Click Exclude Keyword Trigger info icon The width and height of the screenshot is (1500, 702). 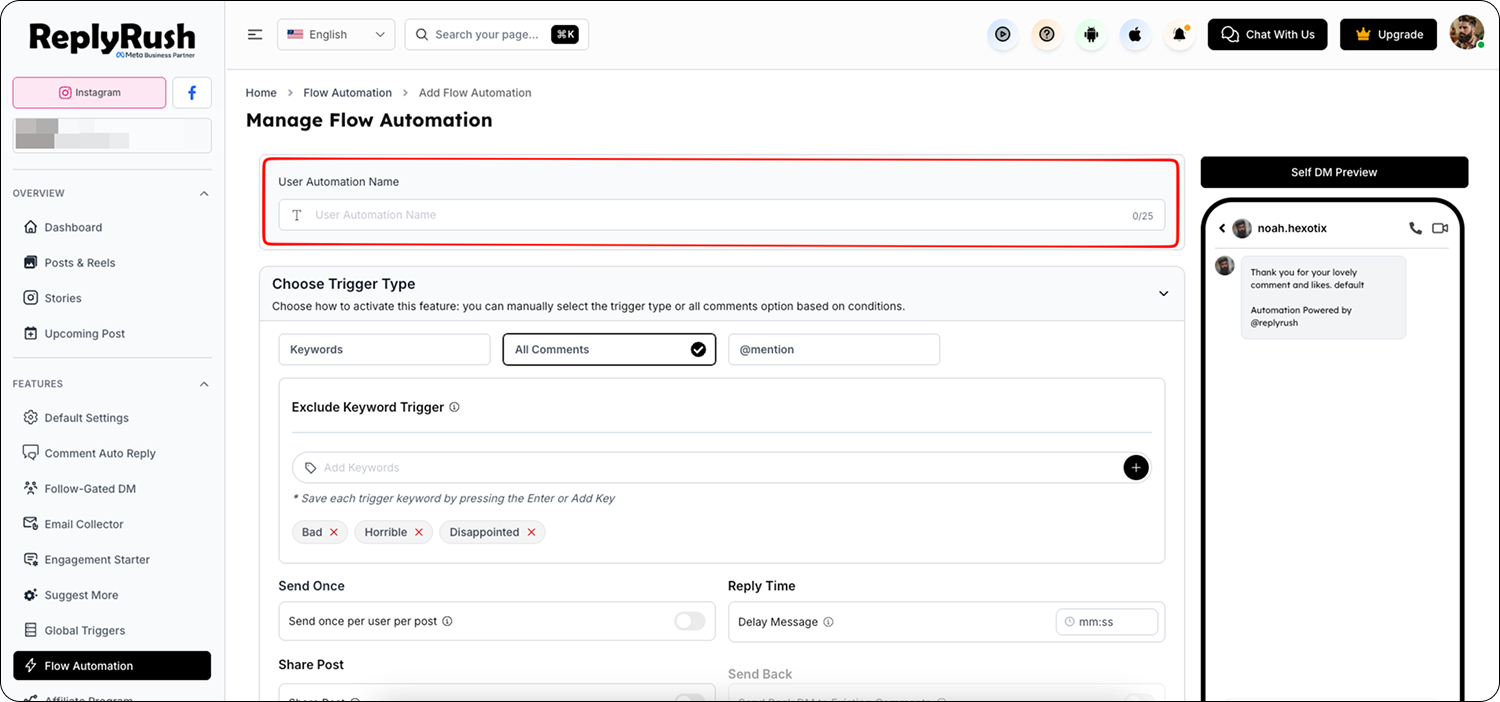(454, 407)
